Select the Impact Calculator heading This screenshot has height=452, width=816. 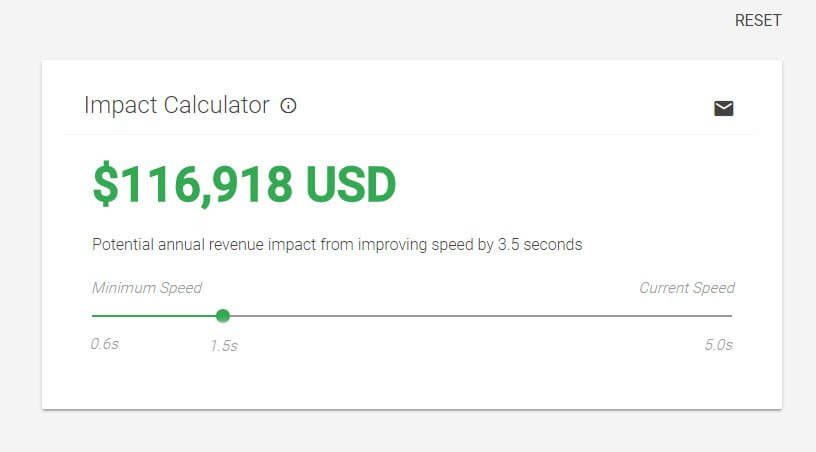(177, 105)
